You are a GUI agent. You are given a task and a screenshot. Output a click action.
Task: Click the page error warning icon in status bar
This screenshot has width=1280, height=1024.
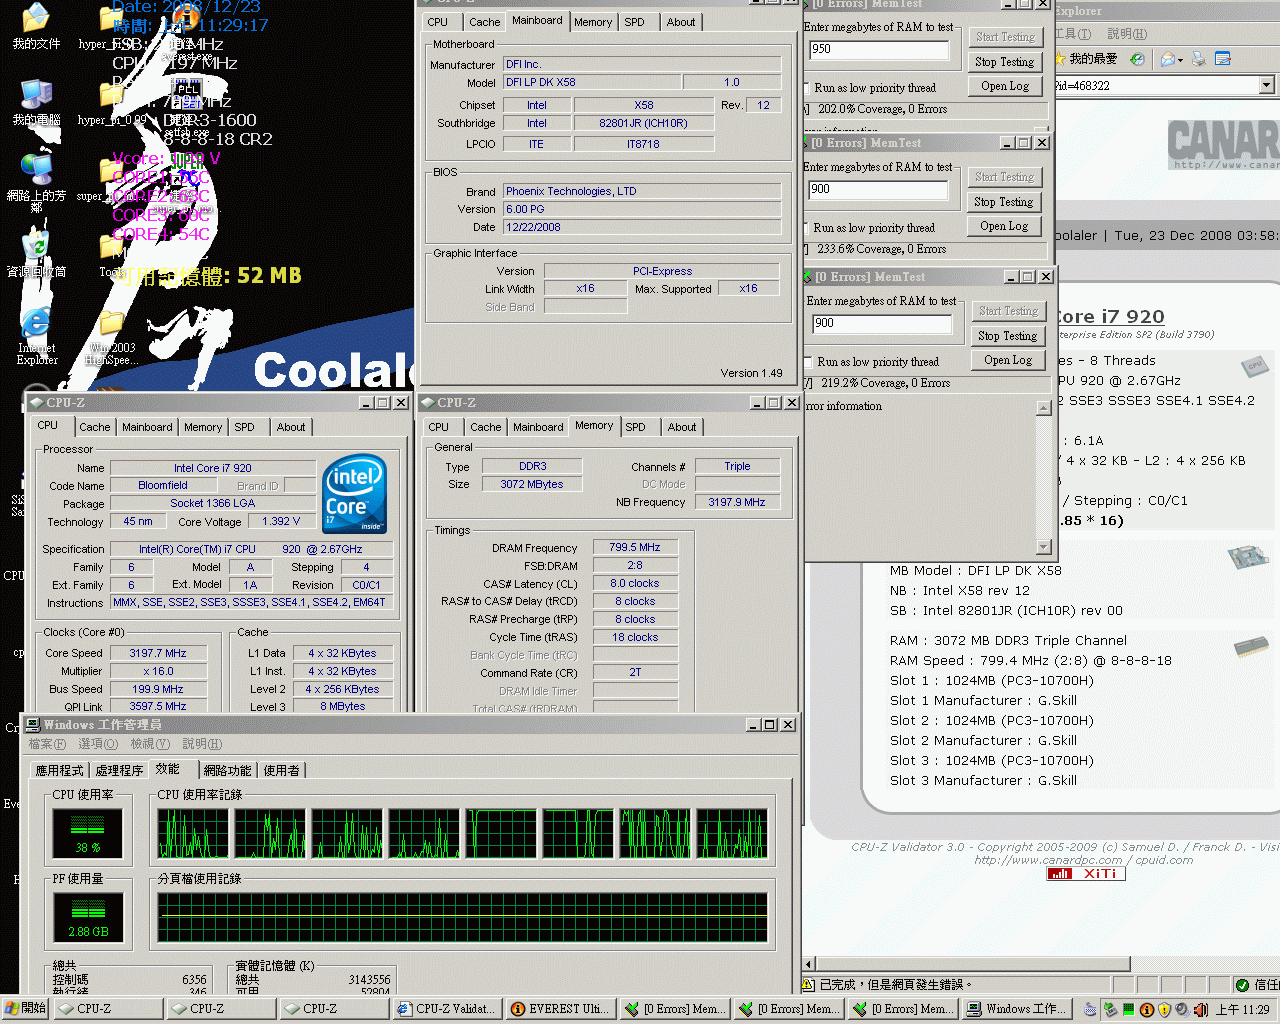click(810, 984)
